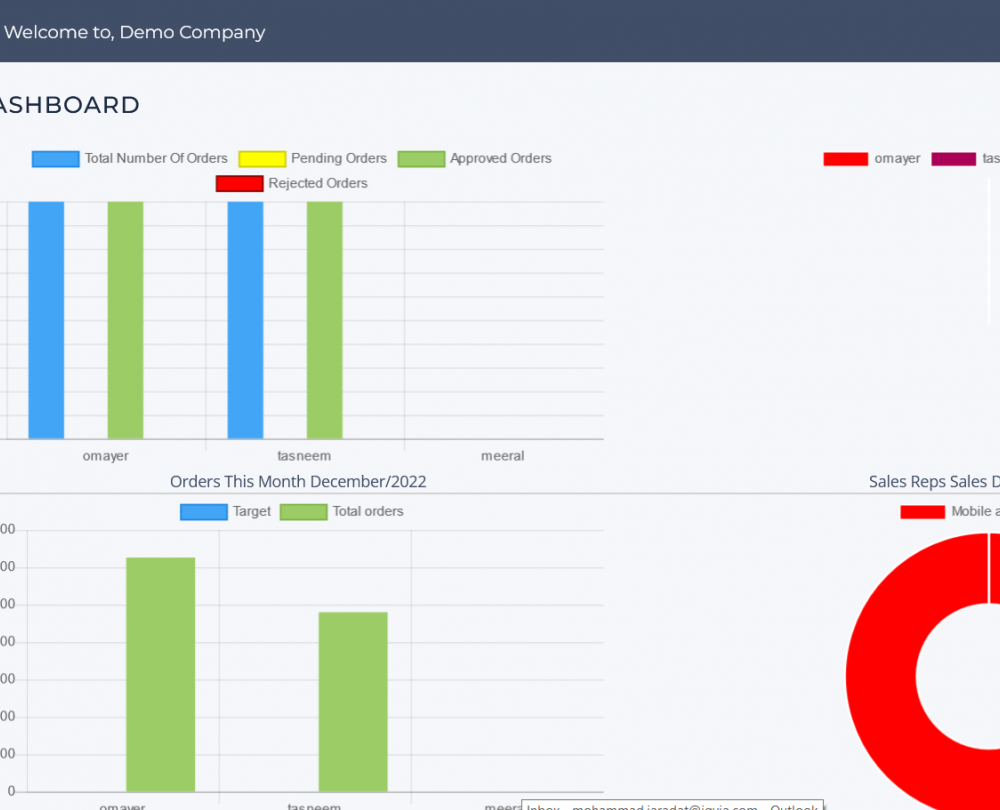This screenshot has width=1000, height=810.
Task: Click the Orders This Month December/2022 title
Action: [298, 482]
